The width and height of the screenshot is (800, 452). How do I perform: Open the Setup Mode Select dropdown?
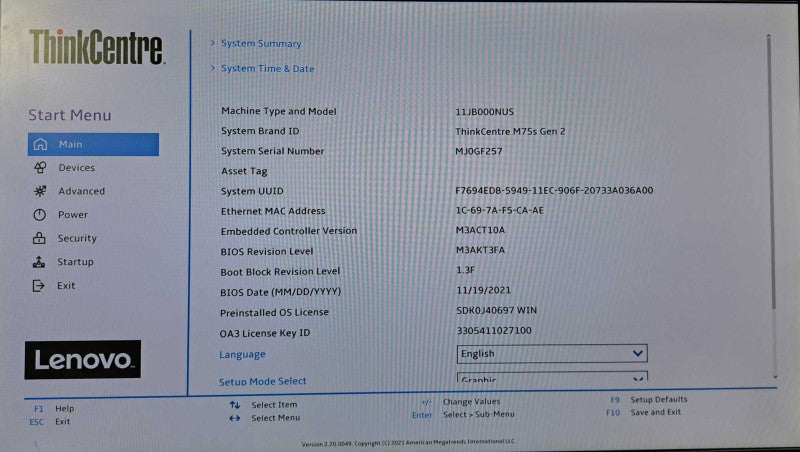pyautogui.click(x=552, y=376)
